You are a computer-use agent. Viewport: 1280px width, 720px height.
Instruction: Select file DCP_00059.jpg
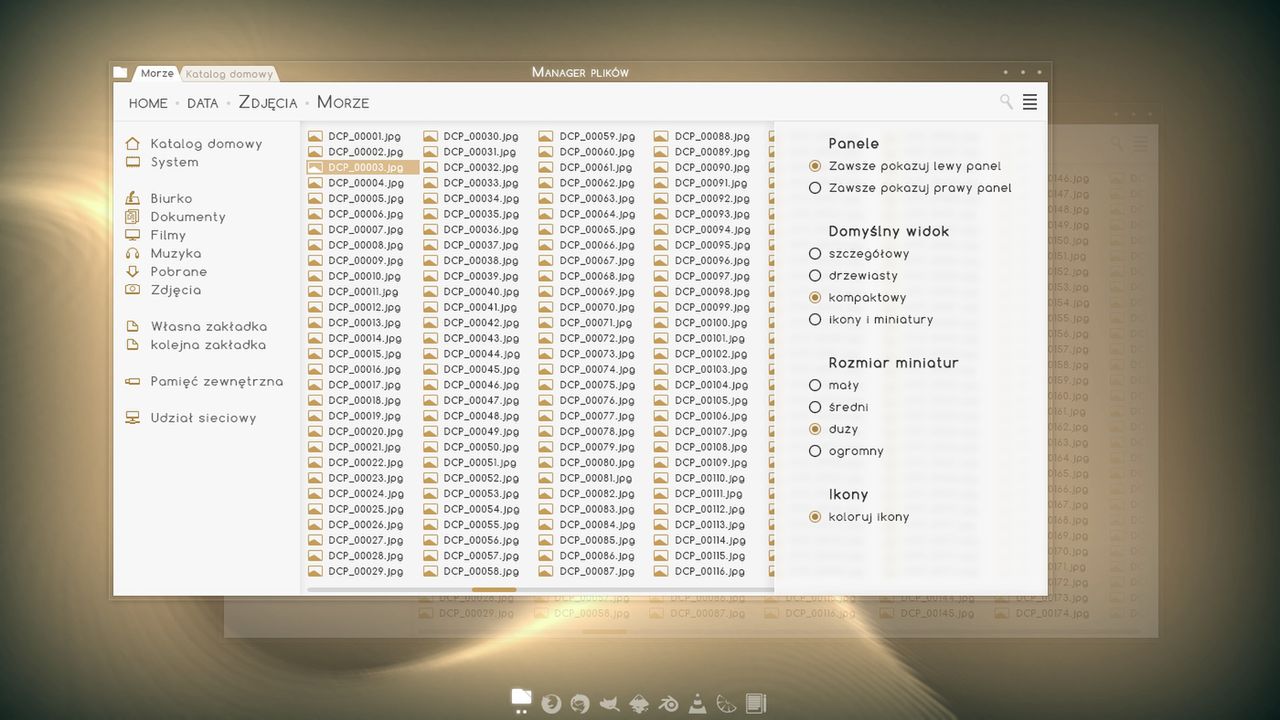[x=586, y=137]
